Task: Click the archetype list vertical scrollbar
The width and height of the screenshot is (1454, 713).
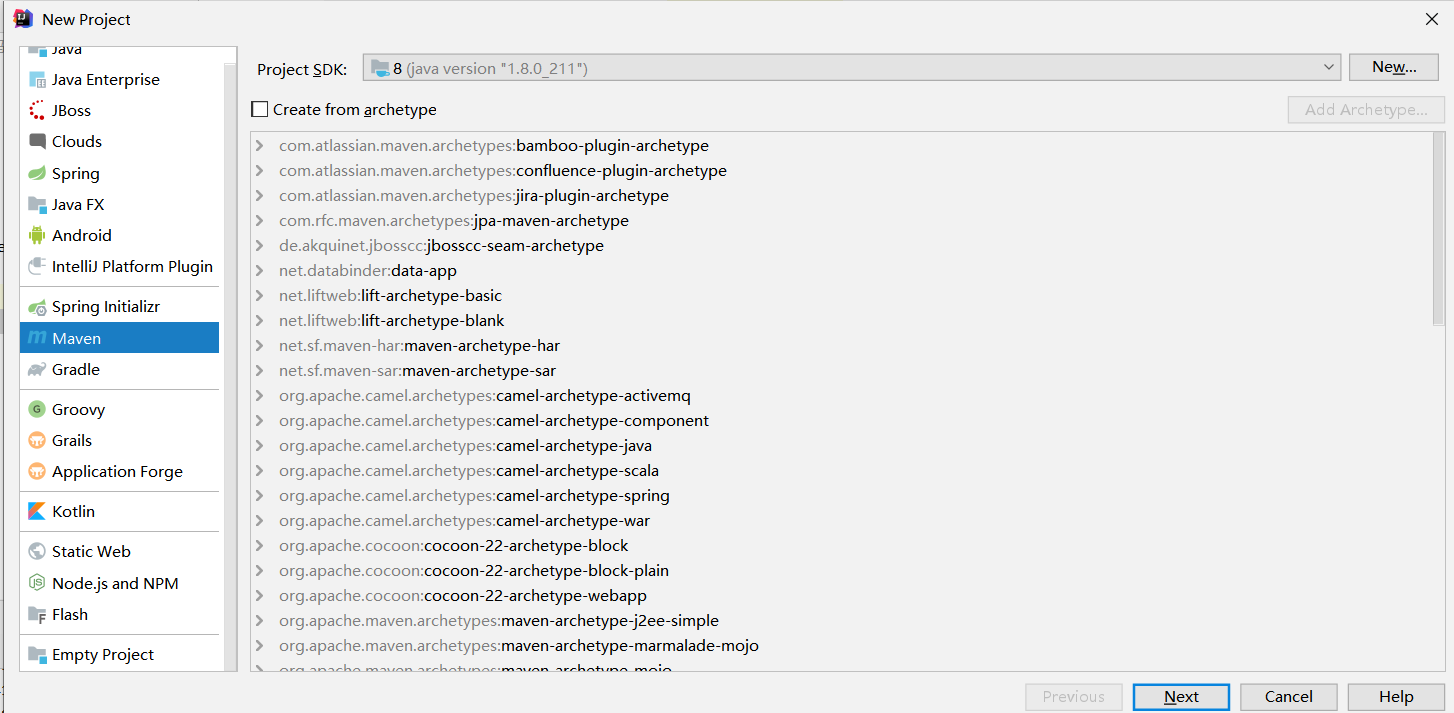Action: pyautogui.click(x=1438, y=230)
